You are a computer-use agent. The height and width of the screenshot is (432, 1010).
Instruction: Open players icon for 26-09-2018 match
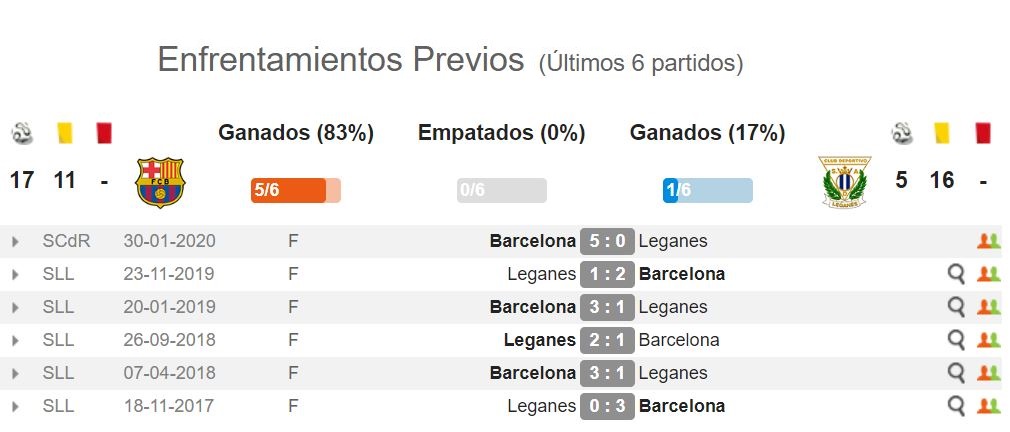coord(988,340)
